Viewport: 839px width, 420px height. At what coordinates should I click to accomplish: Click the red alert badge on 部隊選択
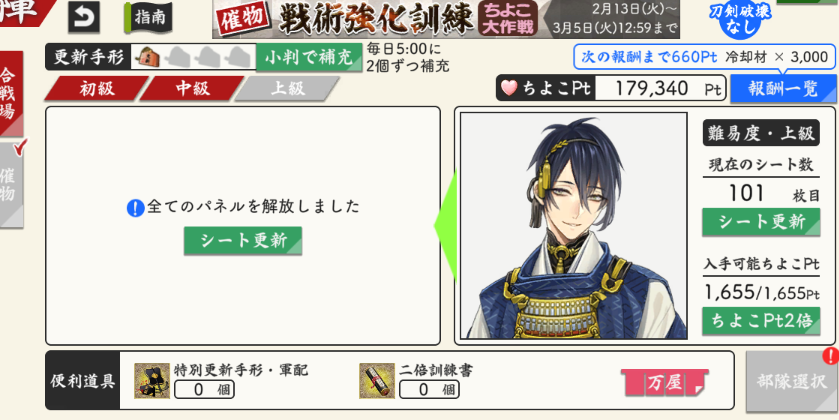tap(831, 355)
